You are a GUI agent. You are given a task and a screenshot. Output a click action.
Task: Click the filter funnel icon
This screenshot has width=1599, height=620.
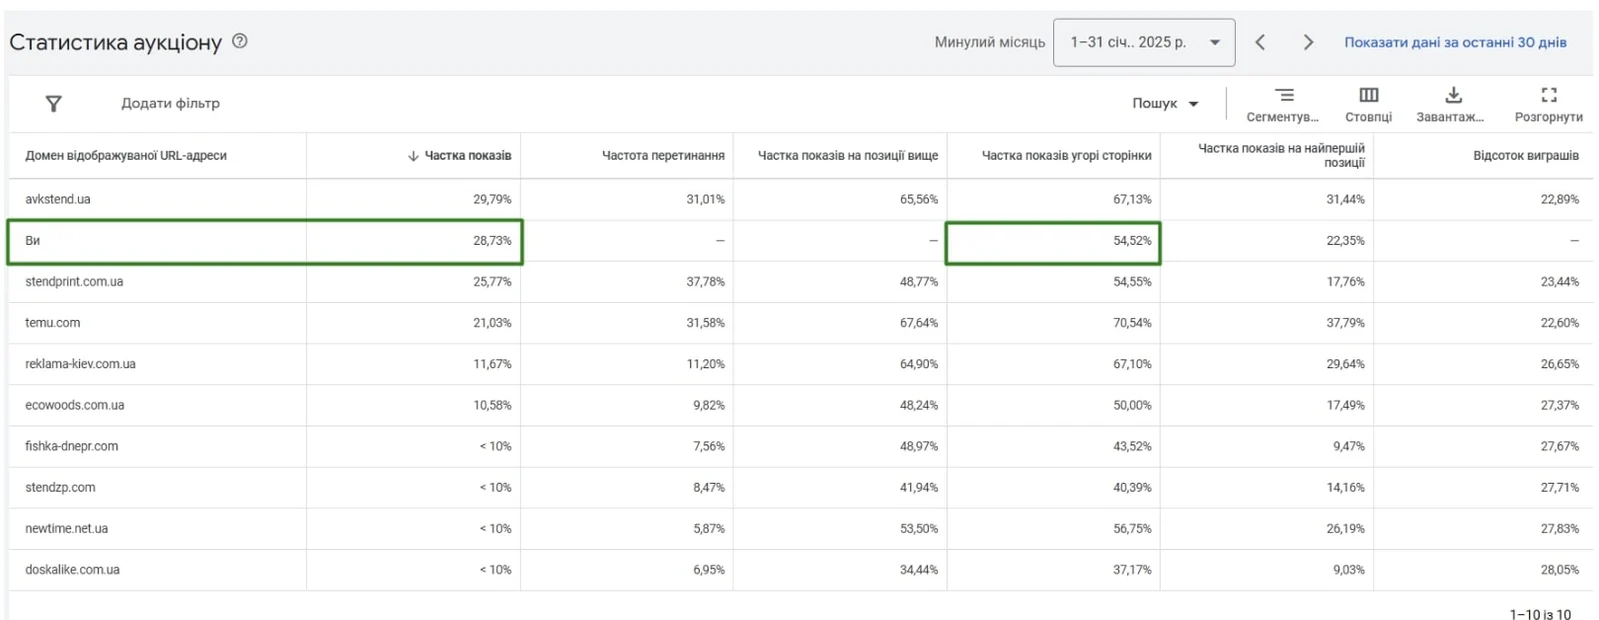pyautogui.click(x=54, y=103)
